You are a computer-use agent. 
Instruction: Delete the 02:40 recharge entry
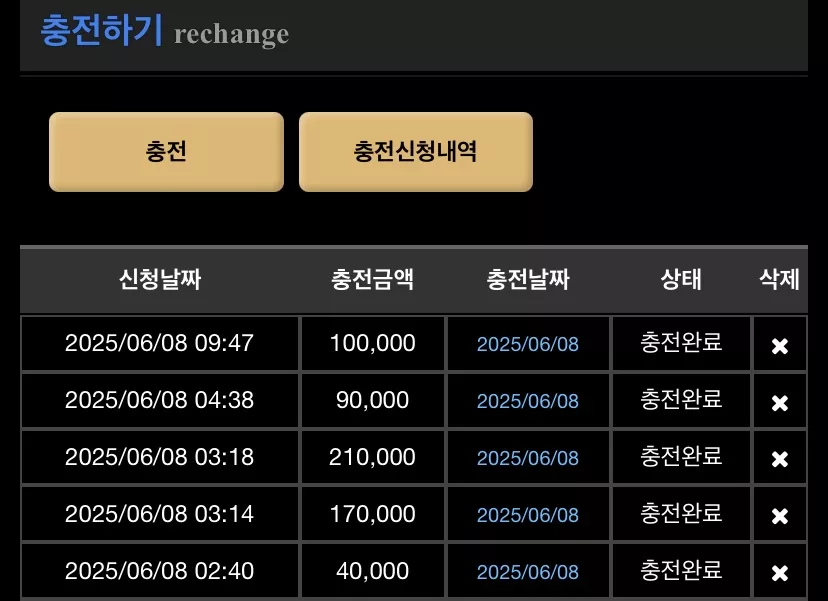point(779,573)
